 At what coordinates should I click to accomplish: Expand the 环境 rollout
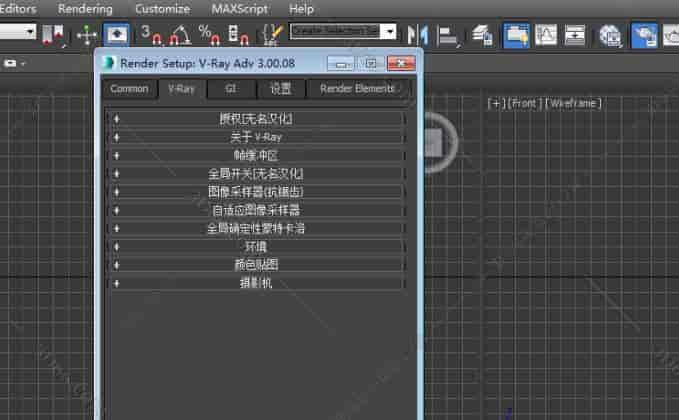click(x=255, y=246)
